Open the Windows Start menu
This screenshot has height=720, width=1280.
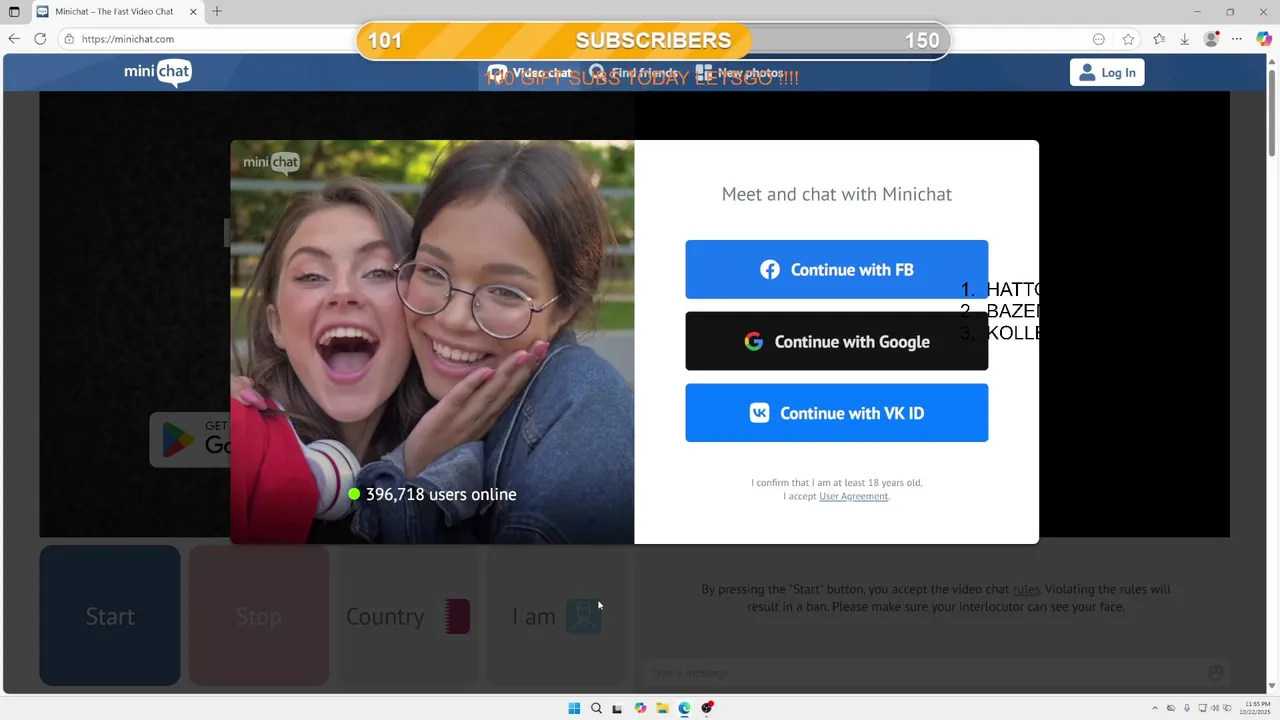pos(574,708)
